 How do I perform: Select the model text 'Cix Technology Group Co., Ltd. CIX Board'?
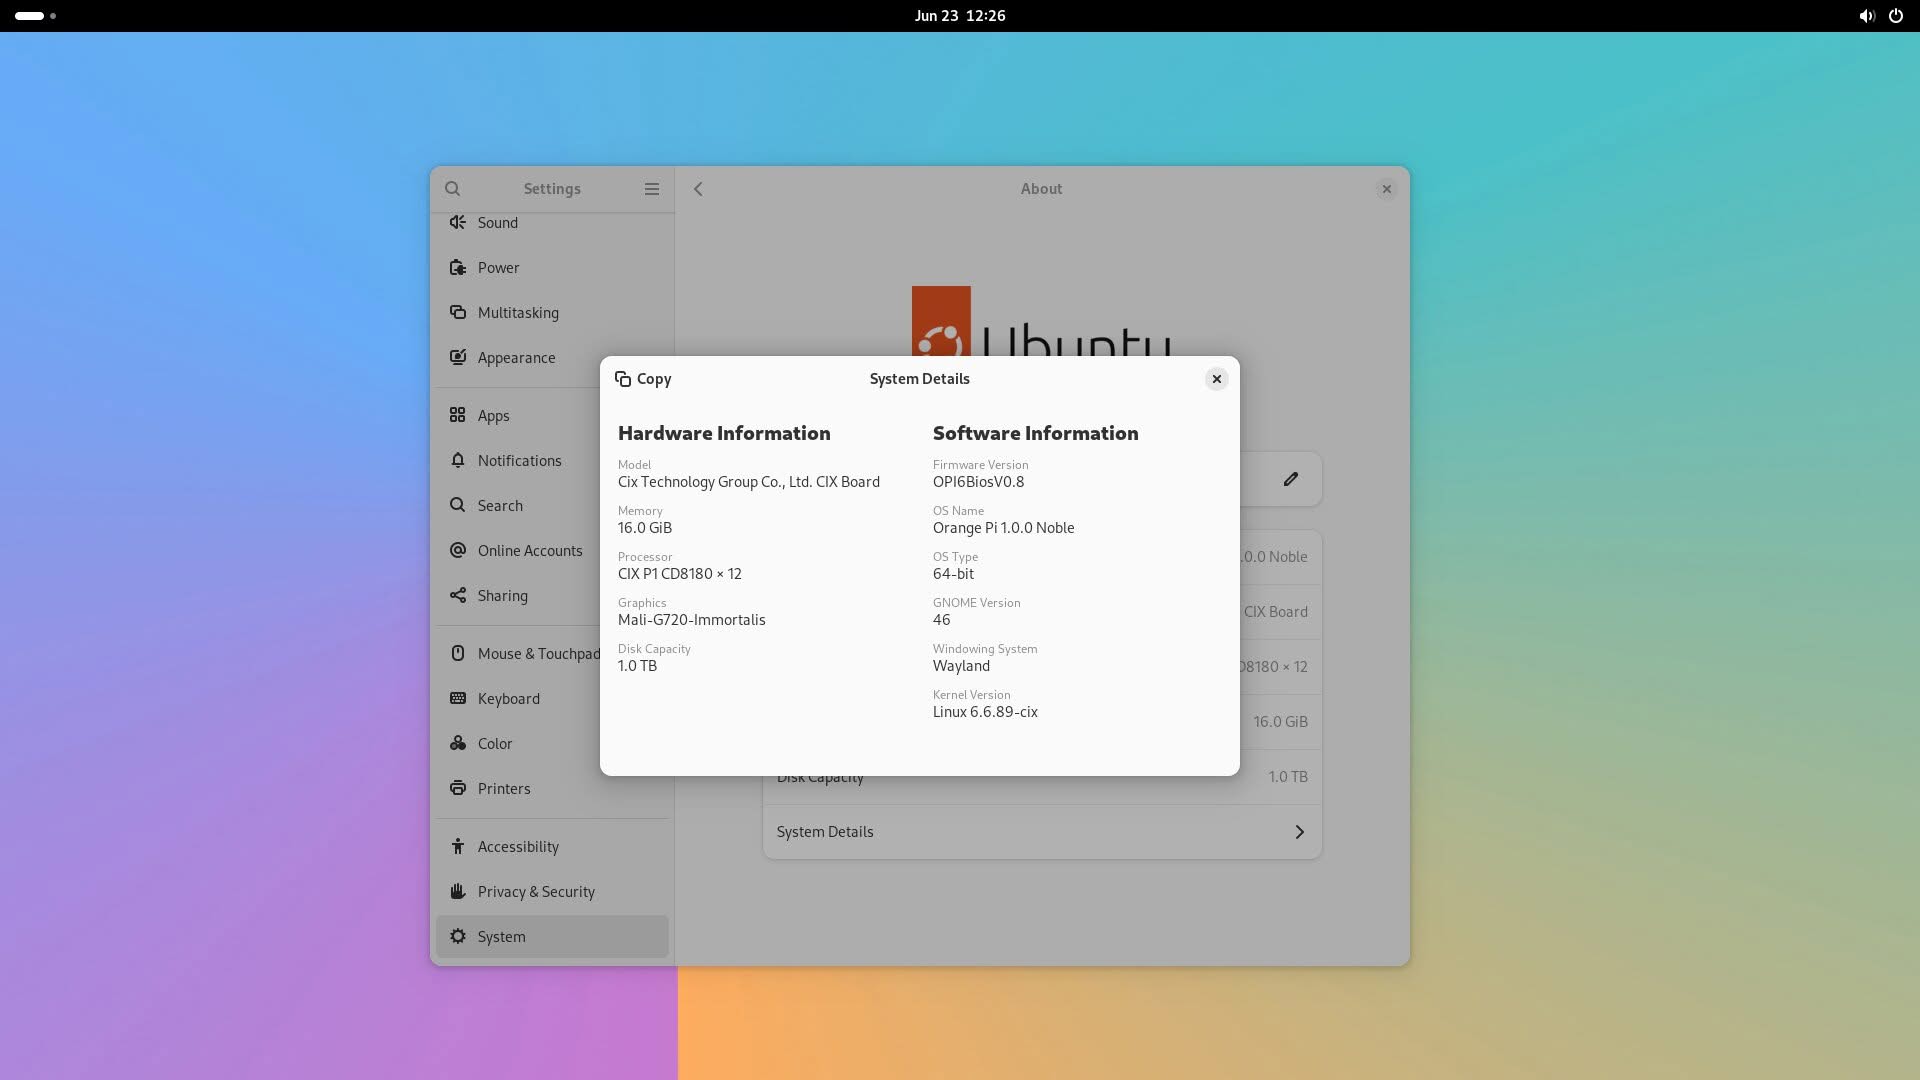pyautogui.click(x=749, y=482)
